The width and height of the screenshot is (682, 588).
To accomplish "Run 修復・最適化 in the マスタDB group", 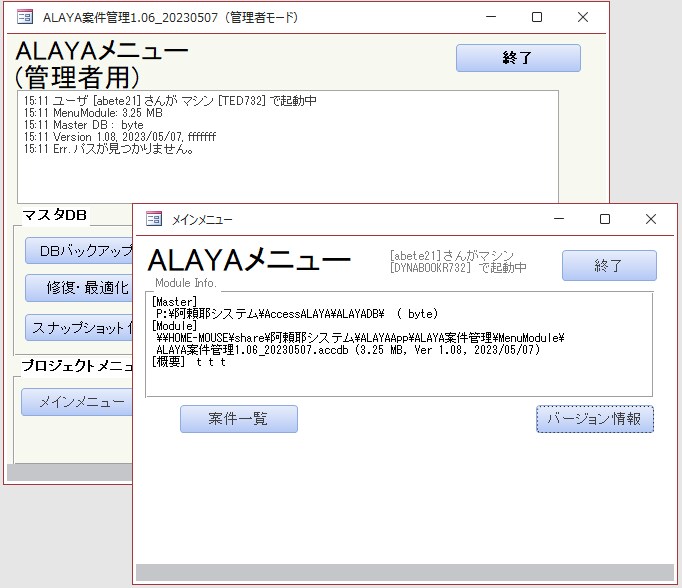I will pyautogui.click(x=79, y=287).
